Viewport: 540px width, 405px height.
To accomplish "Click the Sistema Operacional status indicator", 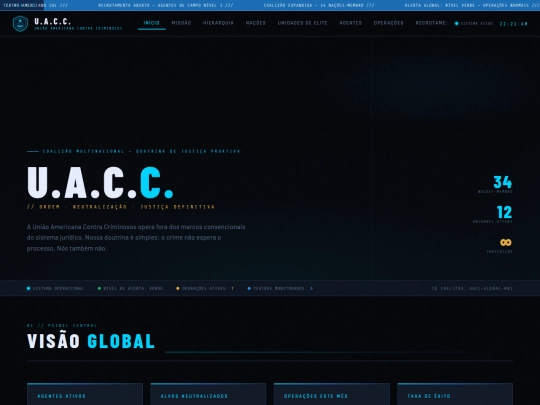I will (x=55, y=288).
